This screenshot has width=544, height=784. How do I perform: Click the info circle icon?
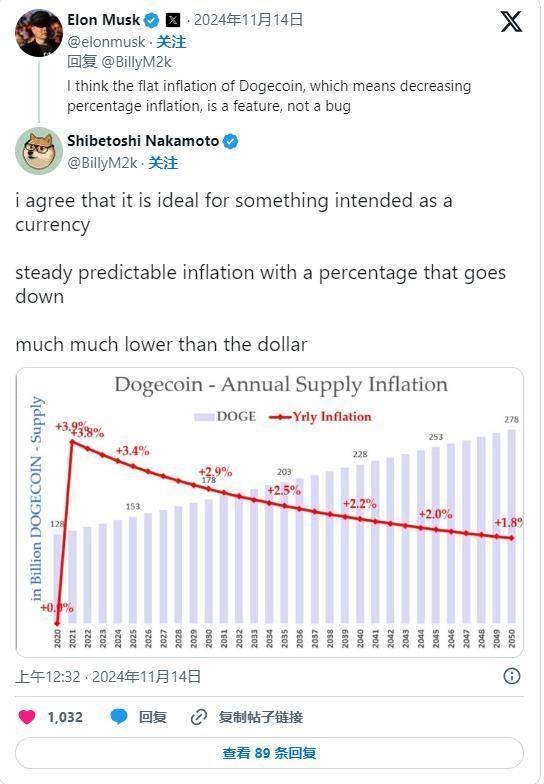click(x=512, y=676)
